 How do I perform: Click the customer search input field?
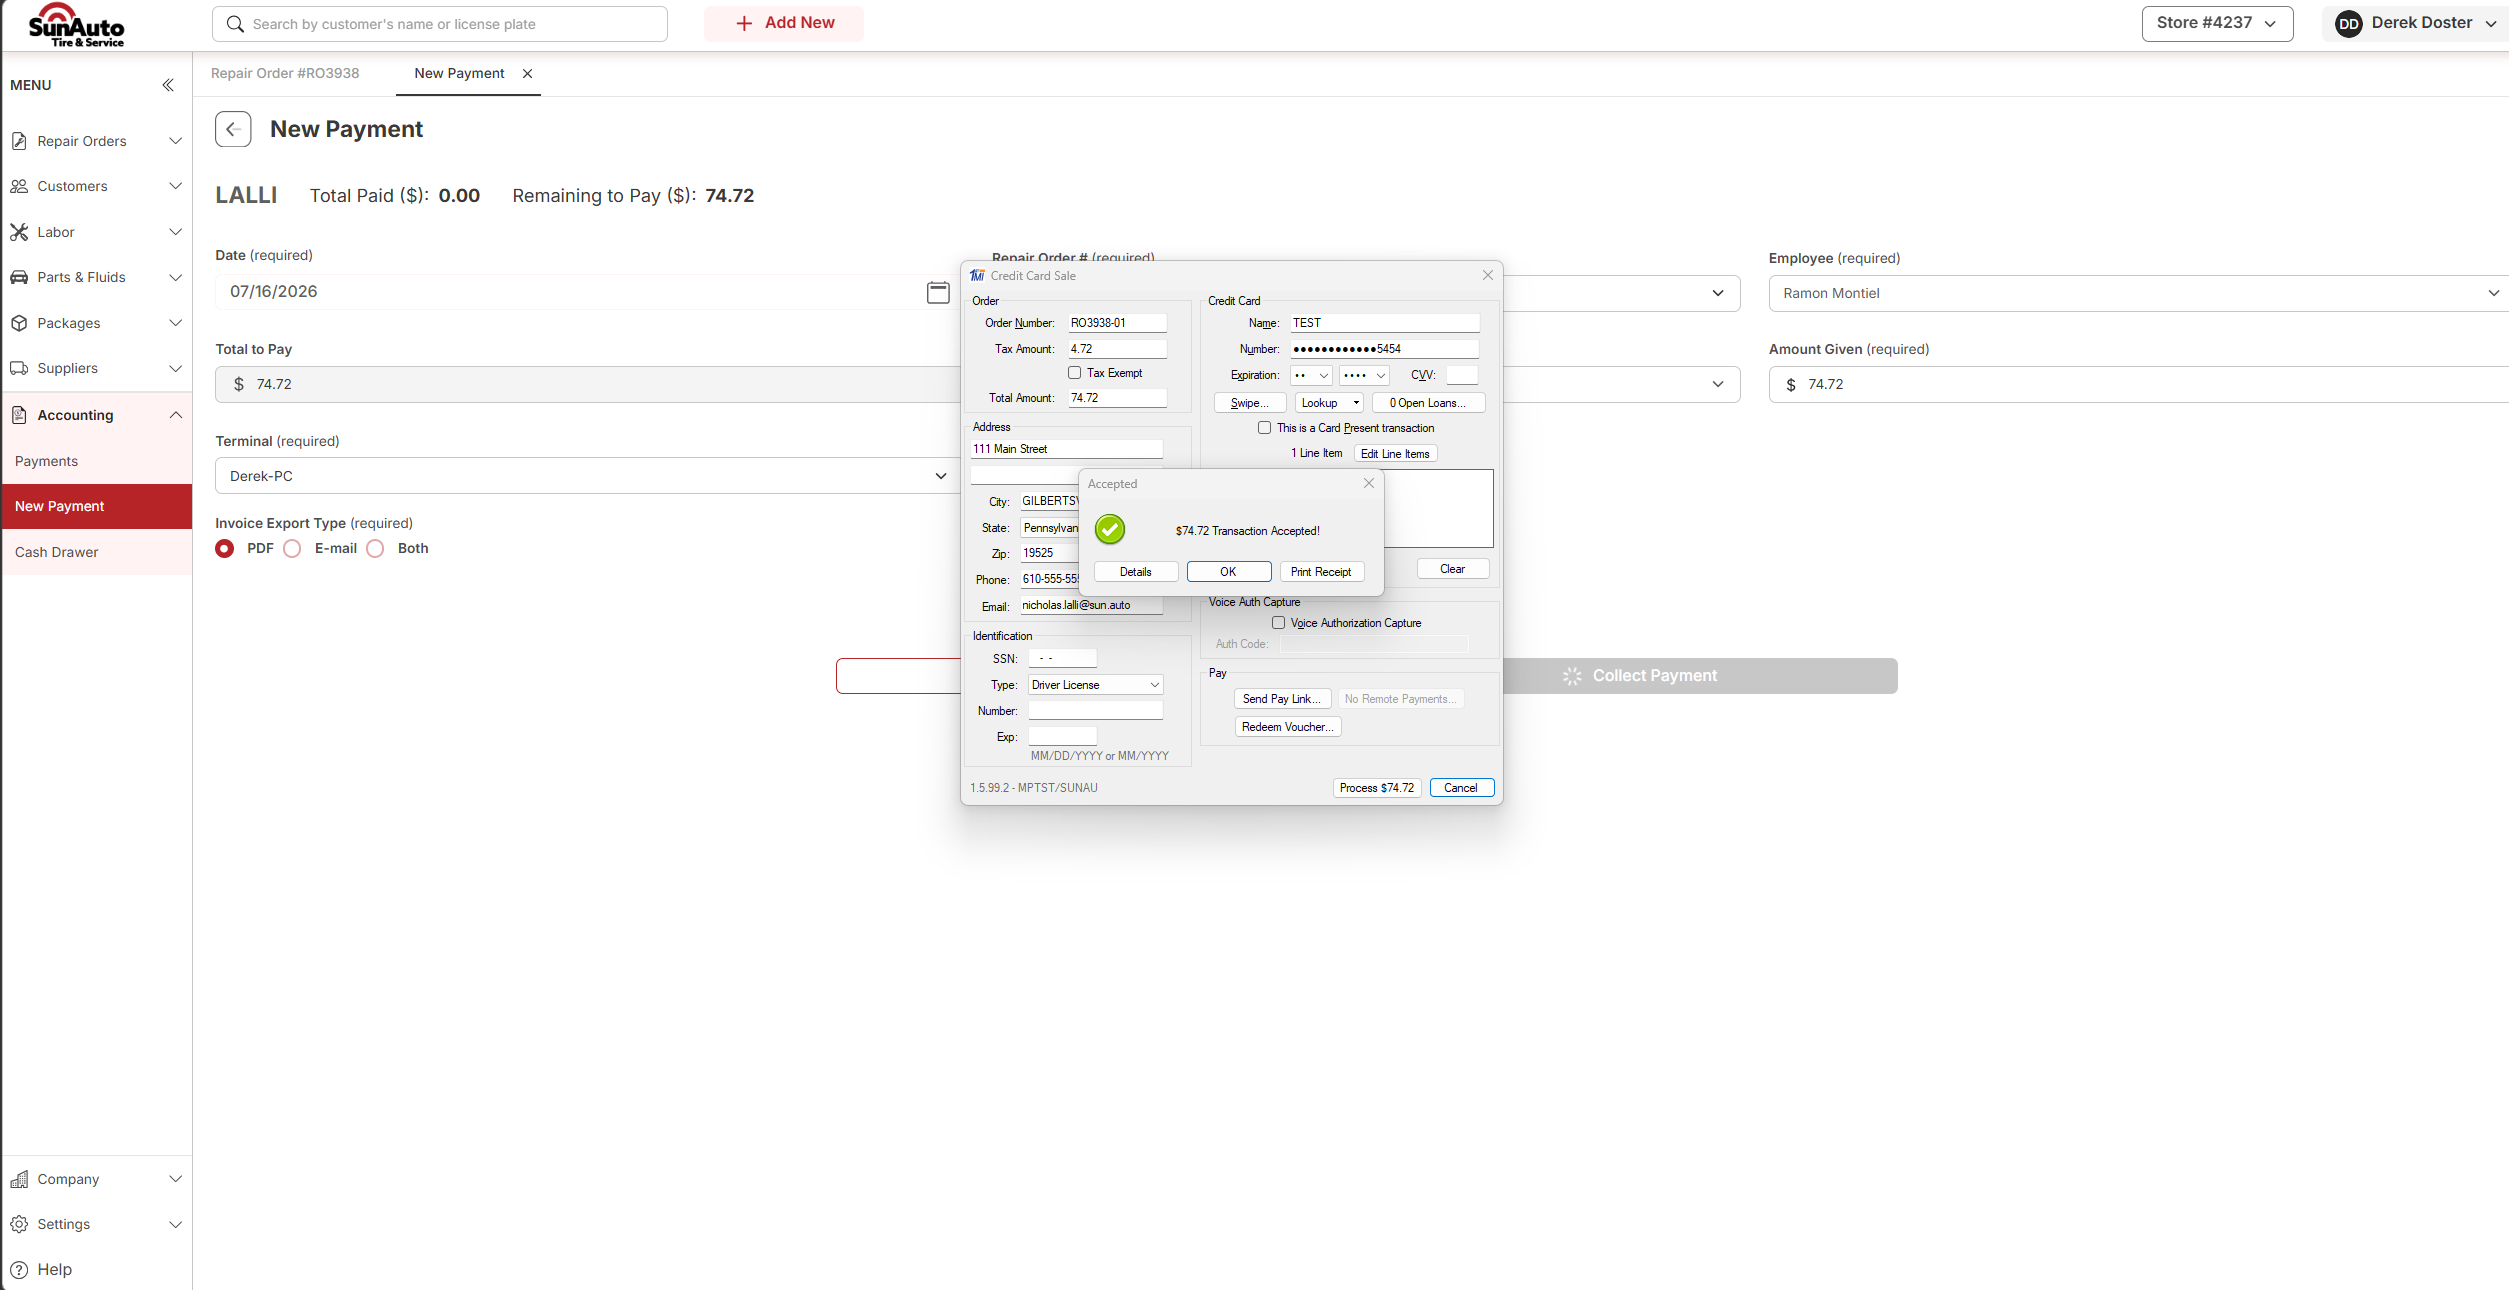pyautogui.click(x=440, y=24)
